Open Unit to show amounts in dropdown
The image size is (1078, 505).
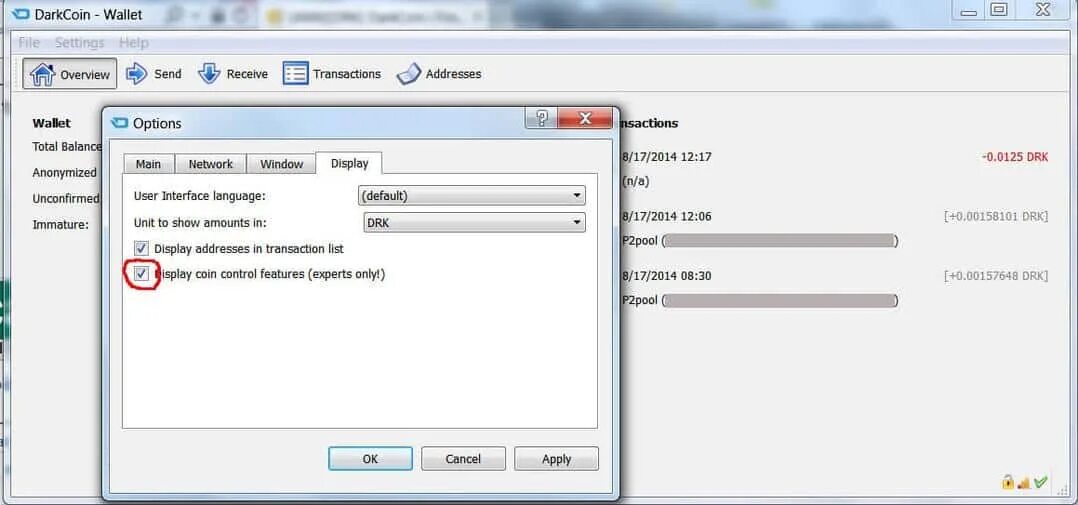(474, 223)
